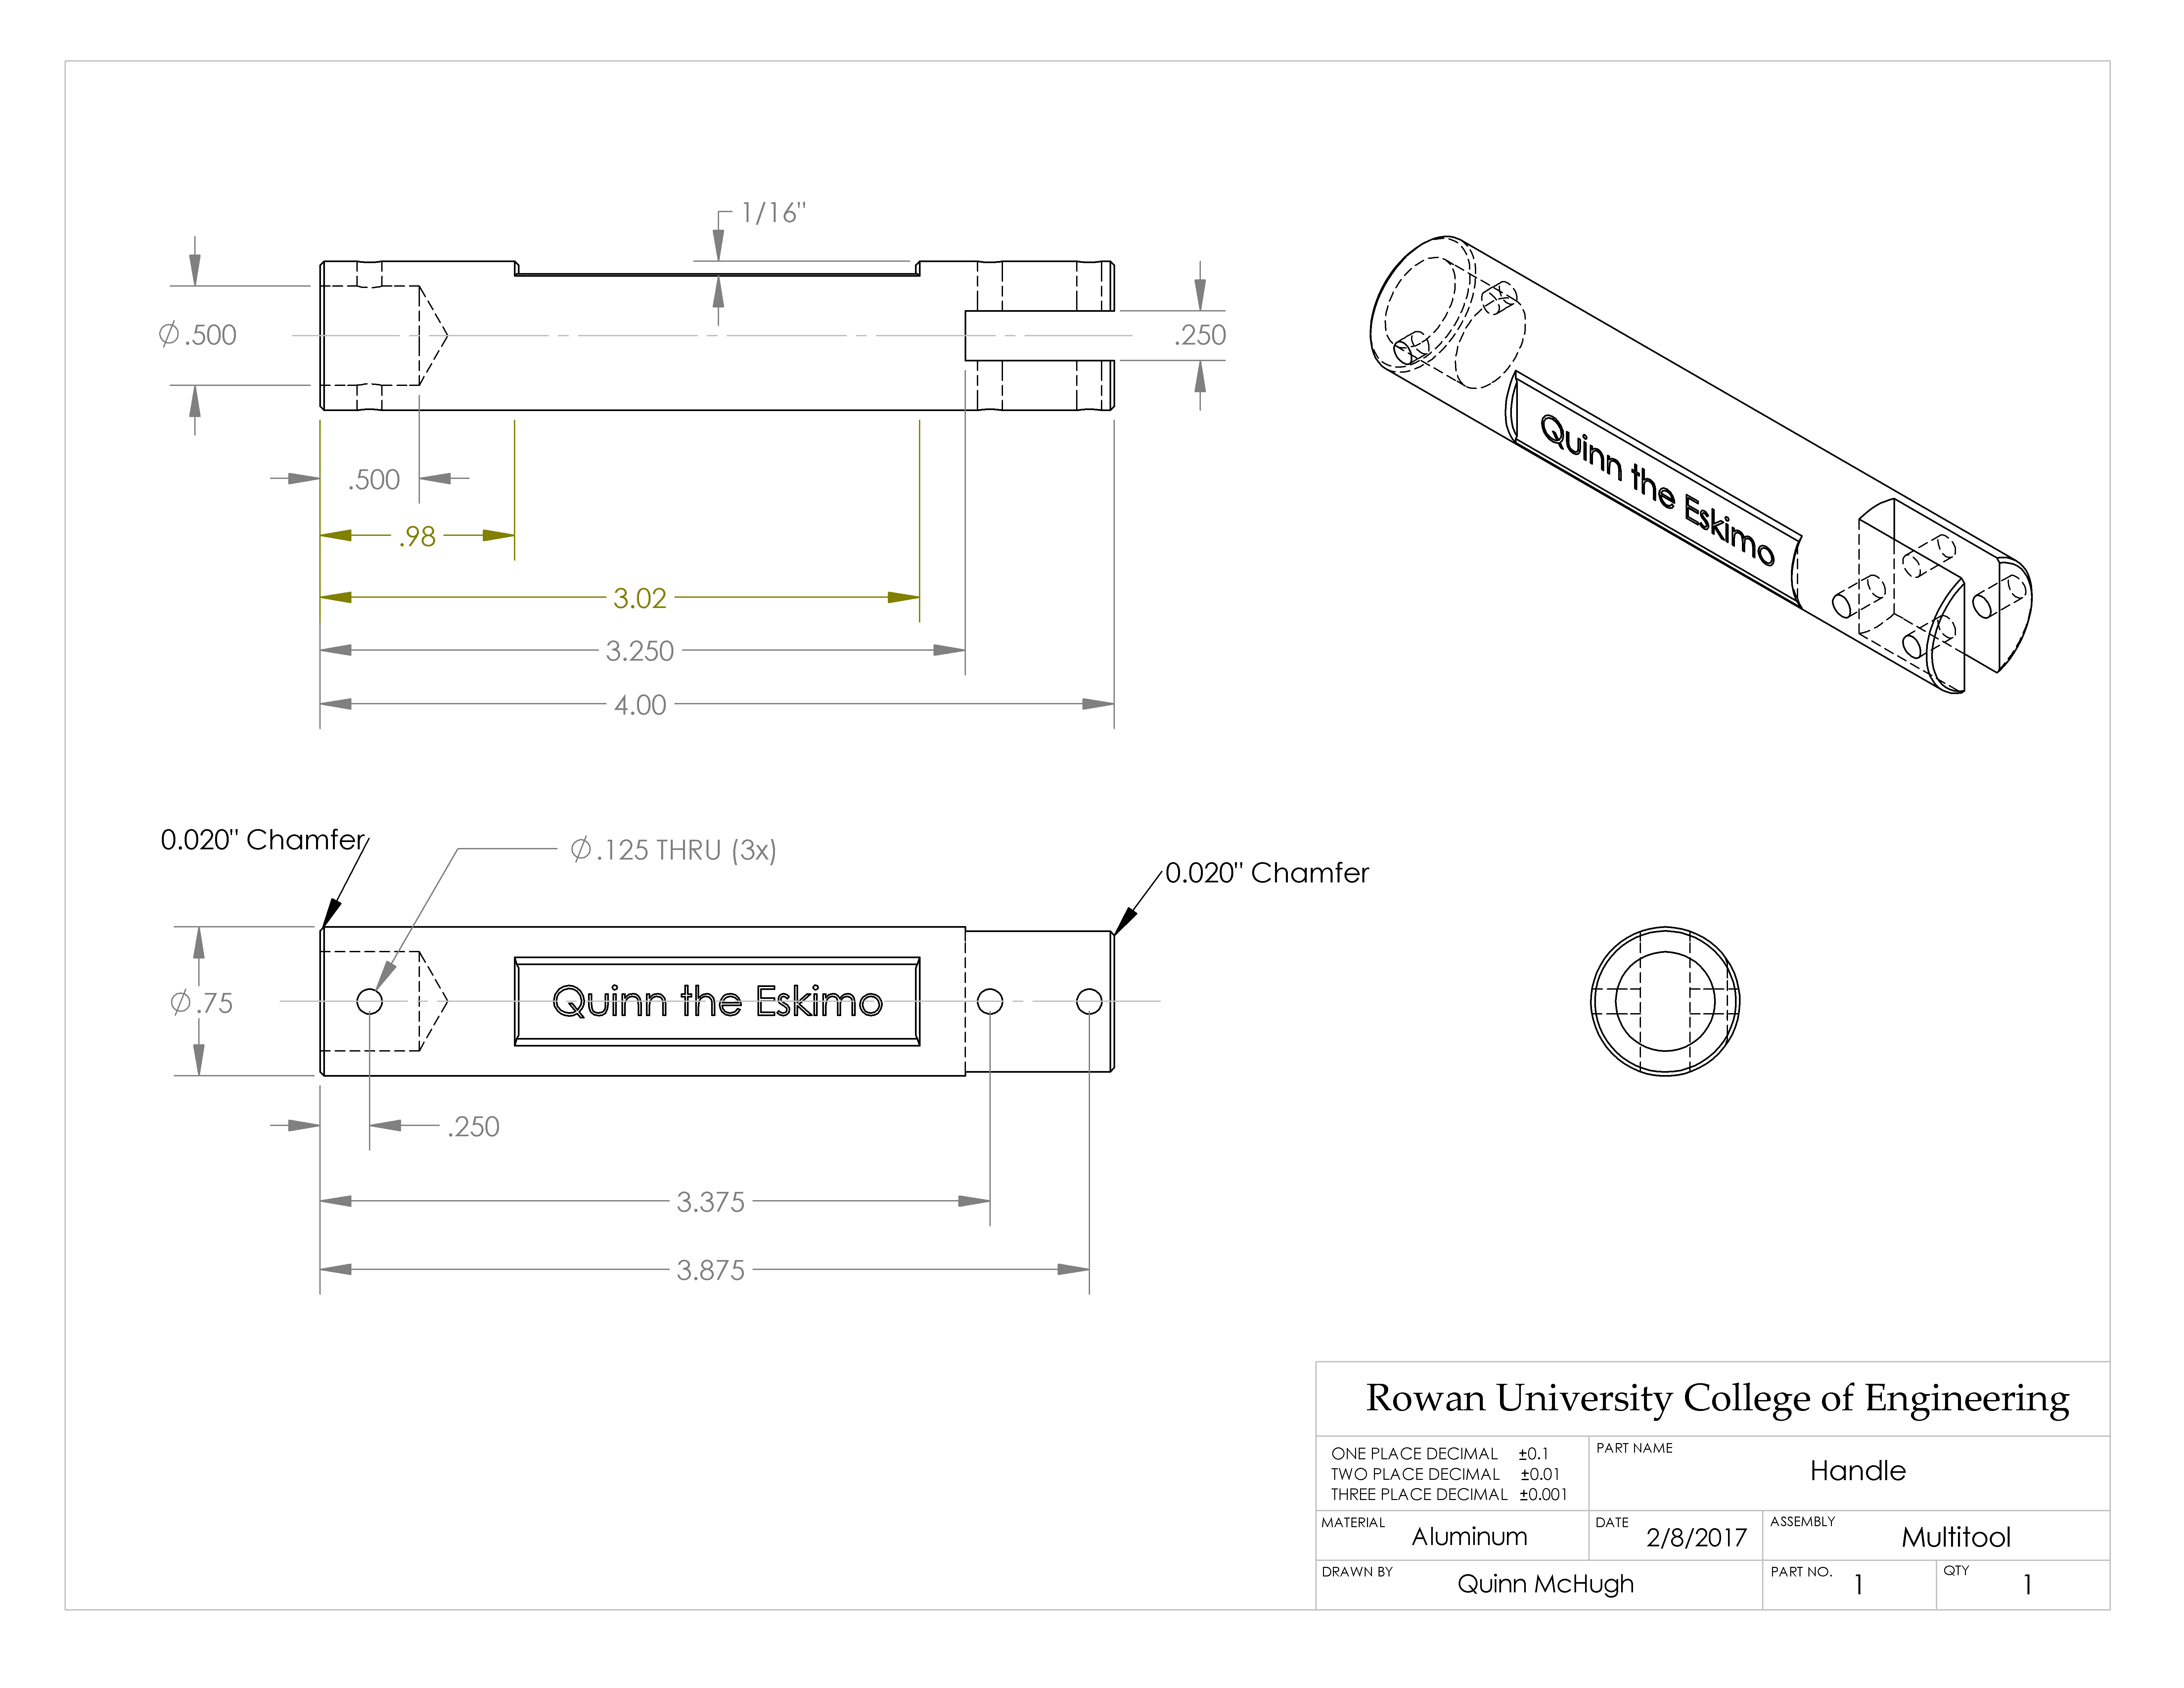This screenshot has height=1688, width=2184.
Task: Click the ONE PLACE DECIMAL tolerance line
Action: tap(1440, 1454)
